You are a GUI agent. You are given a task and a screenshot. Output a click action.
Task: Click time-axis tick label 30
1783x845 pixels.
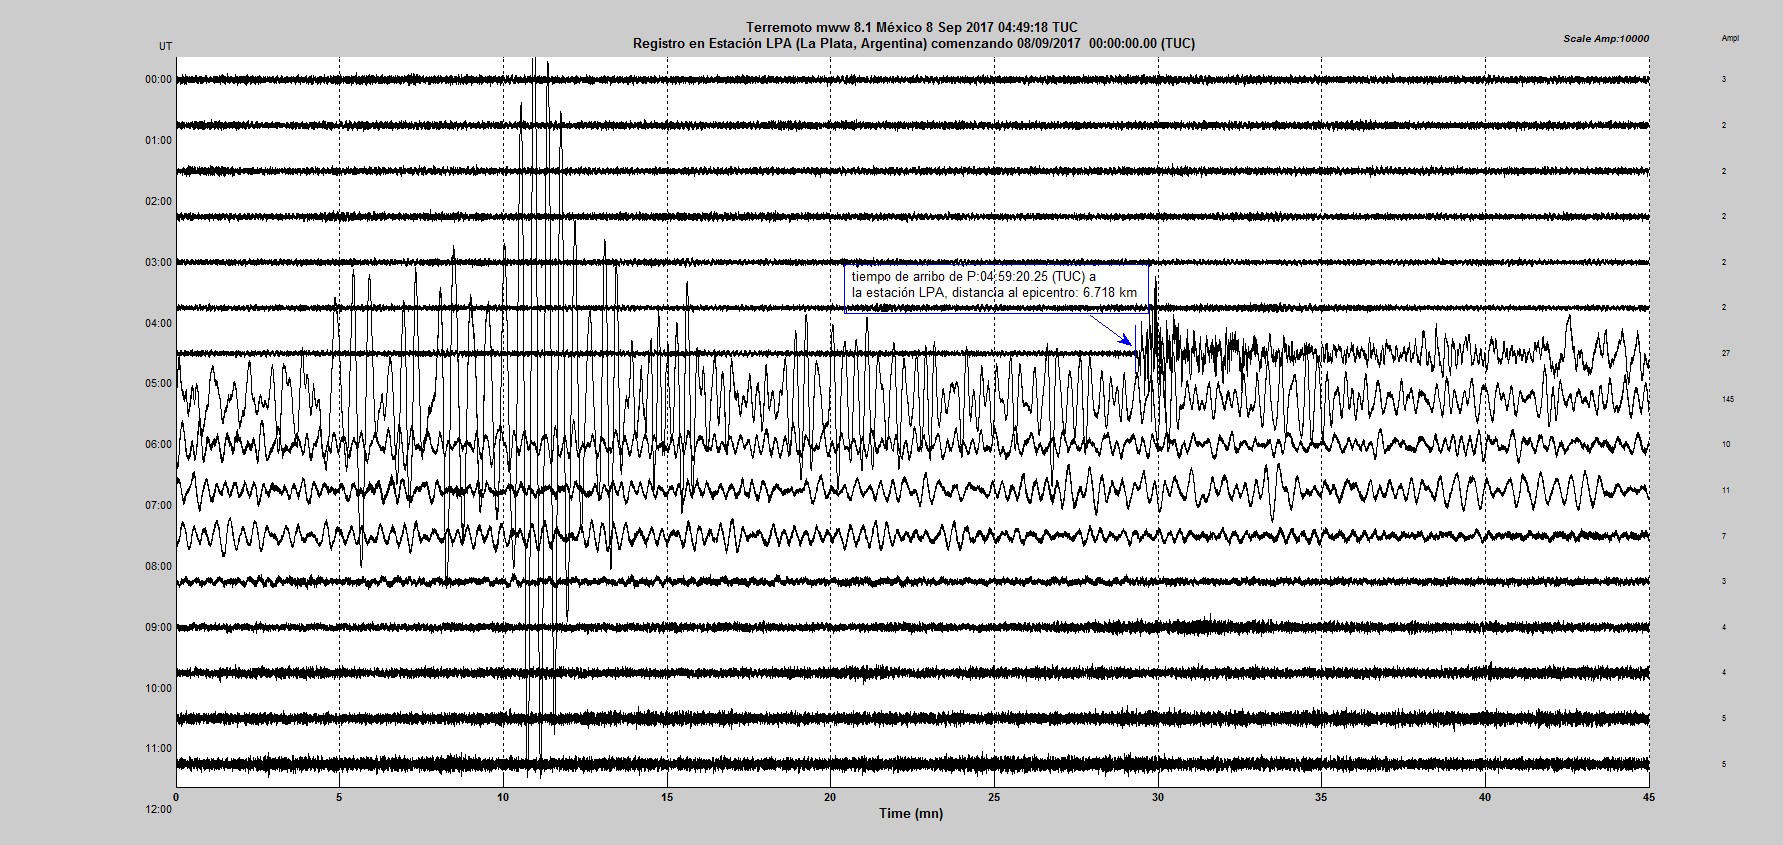pos(1158,798)
